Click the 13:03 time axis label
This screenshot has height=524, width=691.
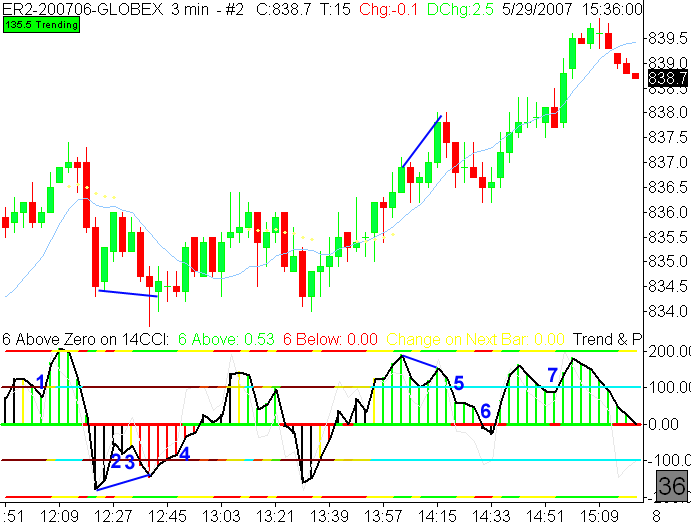click(x=221, y=515)
